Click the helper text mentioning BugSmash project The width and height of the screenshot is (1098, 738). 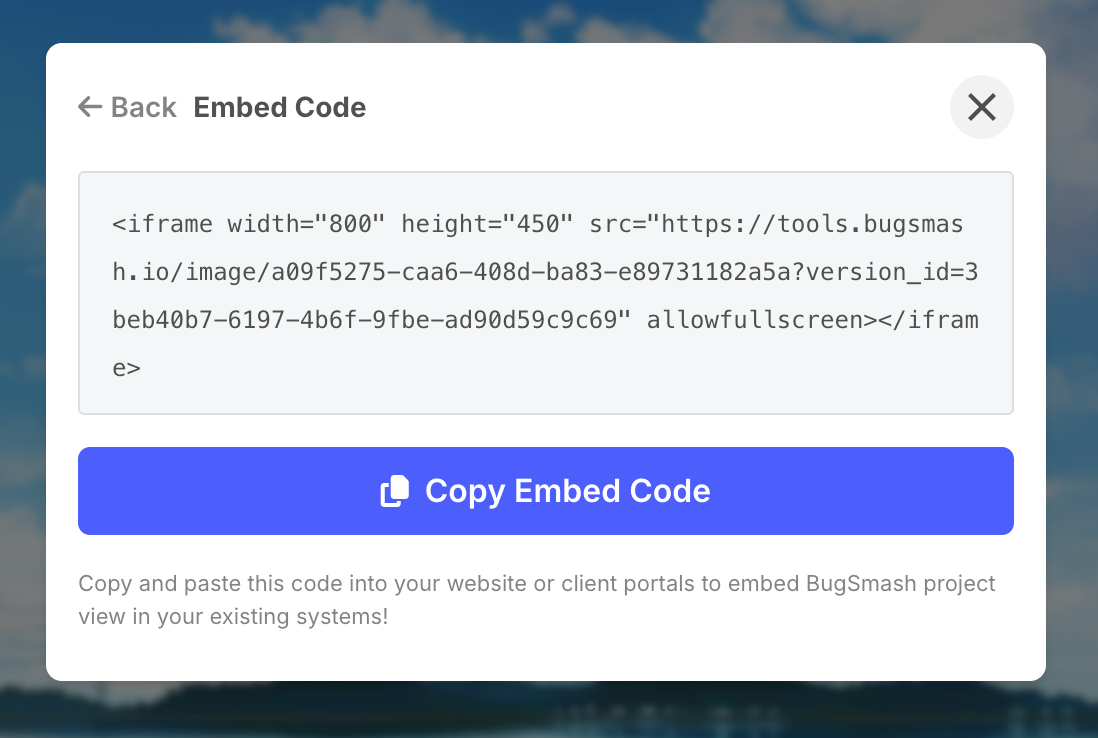coord(536,583)
